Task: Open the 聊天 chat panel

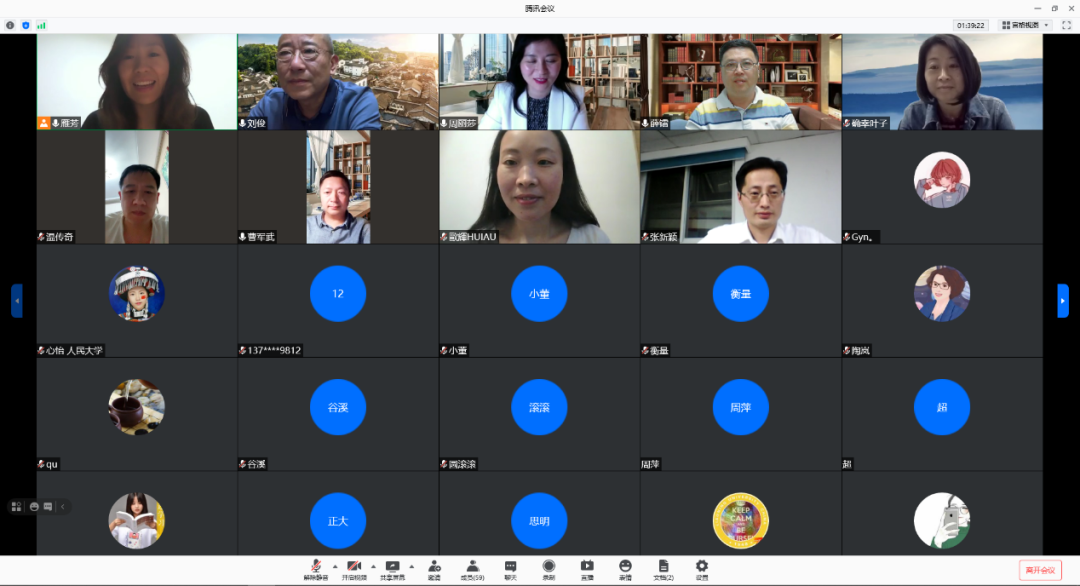Action: [510, 570]
